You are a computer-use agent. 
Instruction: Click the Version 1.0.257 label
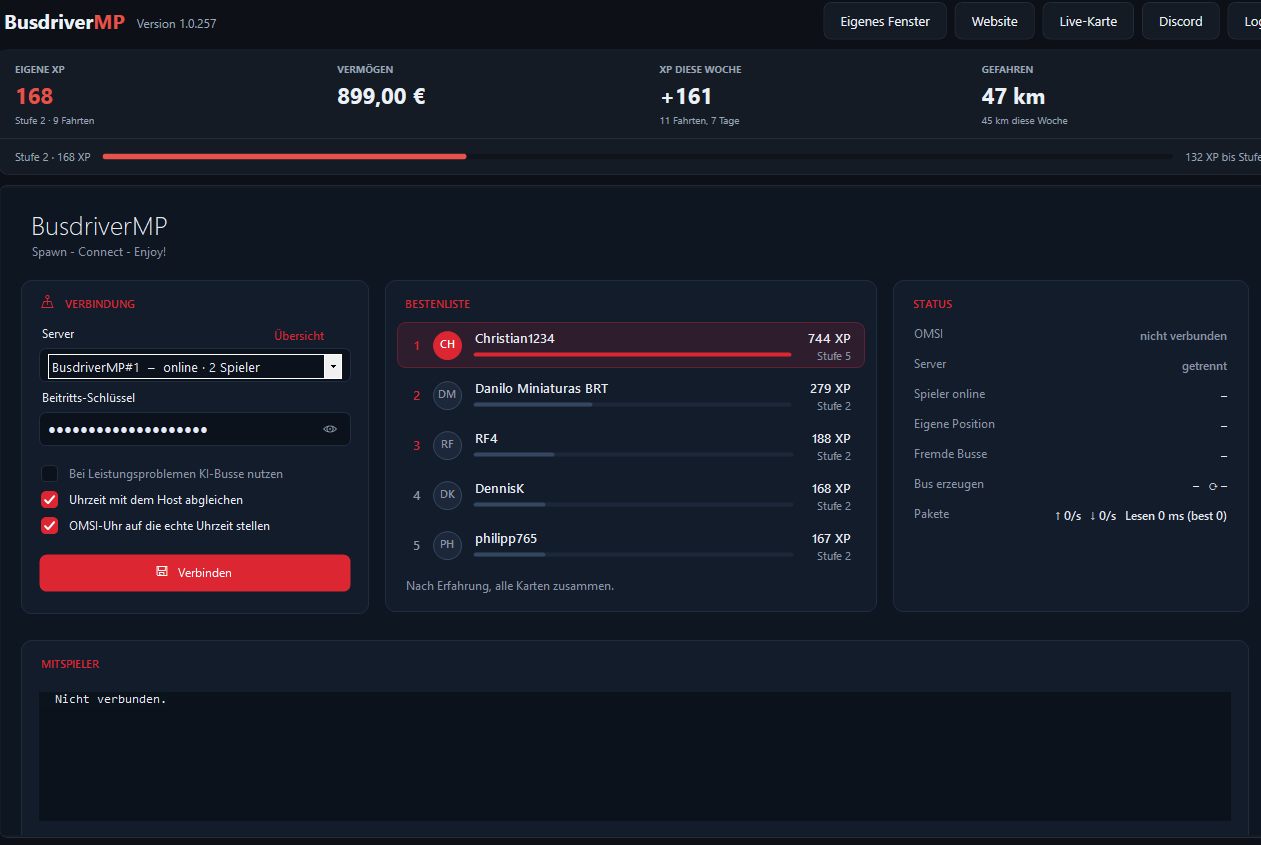[x=176, y=23]
